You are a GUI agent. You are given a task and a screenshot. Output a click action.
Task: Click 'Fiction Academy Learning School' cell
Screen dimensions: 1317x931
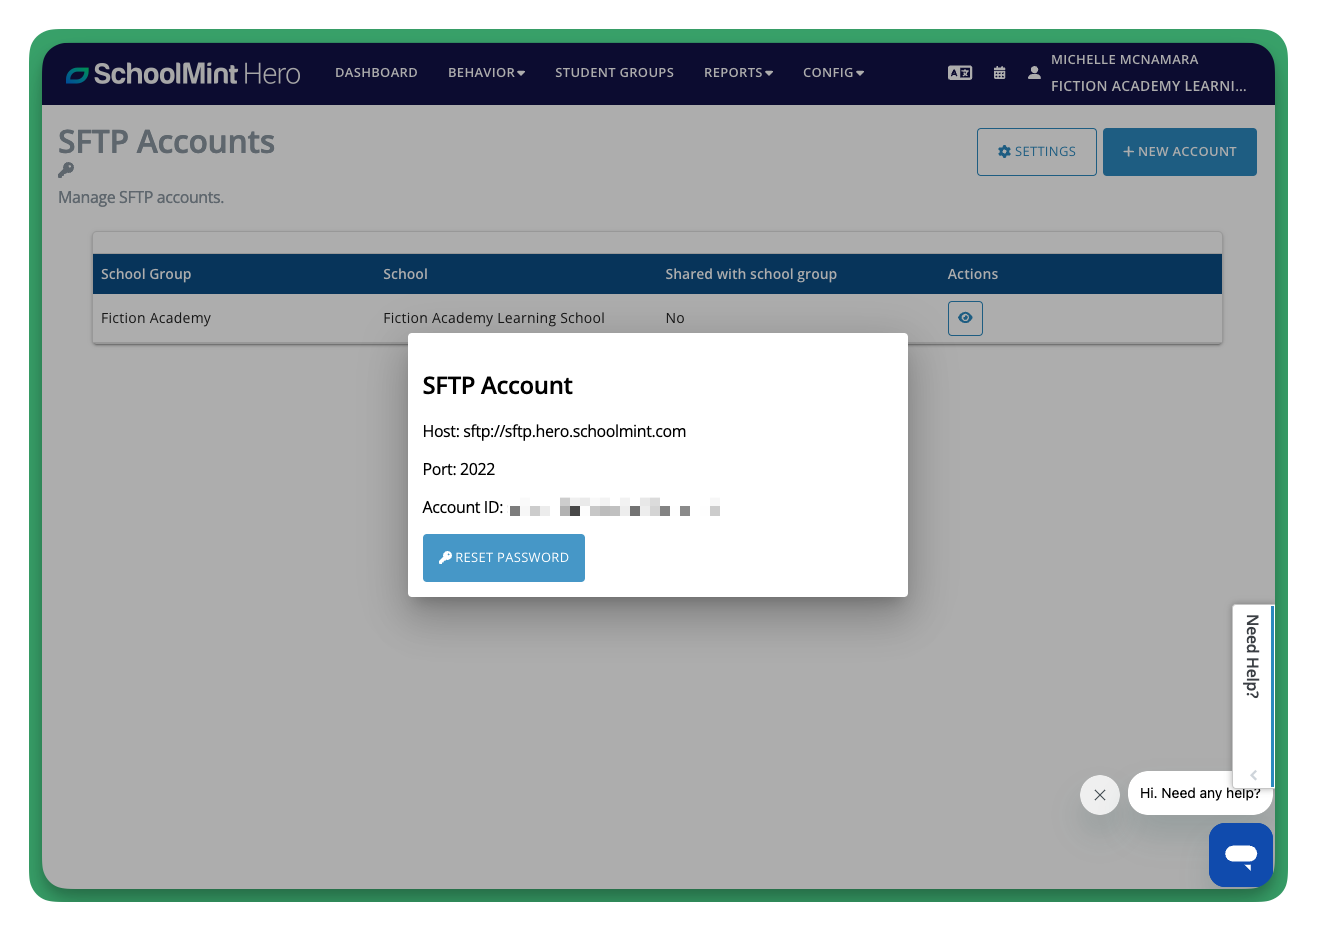[x=494, y=318]
